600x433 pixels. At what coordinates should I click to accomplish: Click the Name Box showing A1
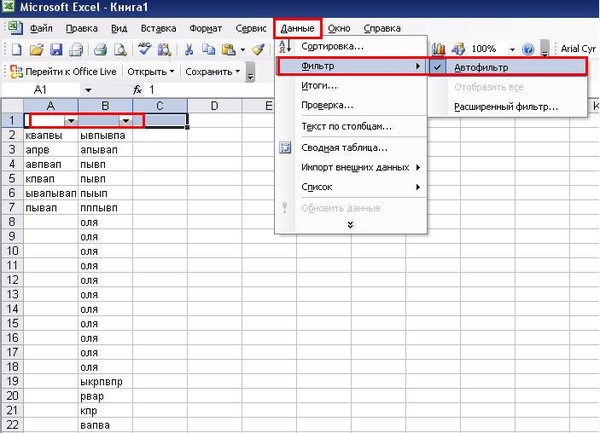42,90
